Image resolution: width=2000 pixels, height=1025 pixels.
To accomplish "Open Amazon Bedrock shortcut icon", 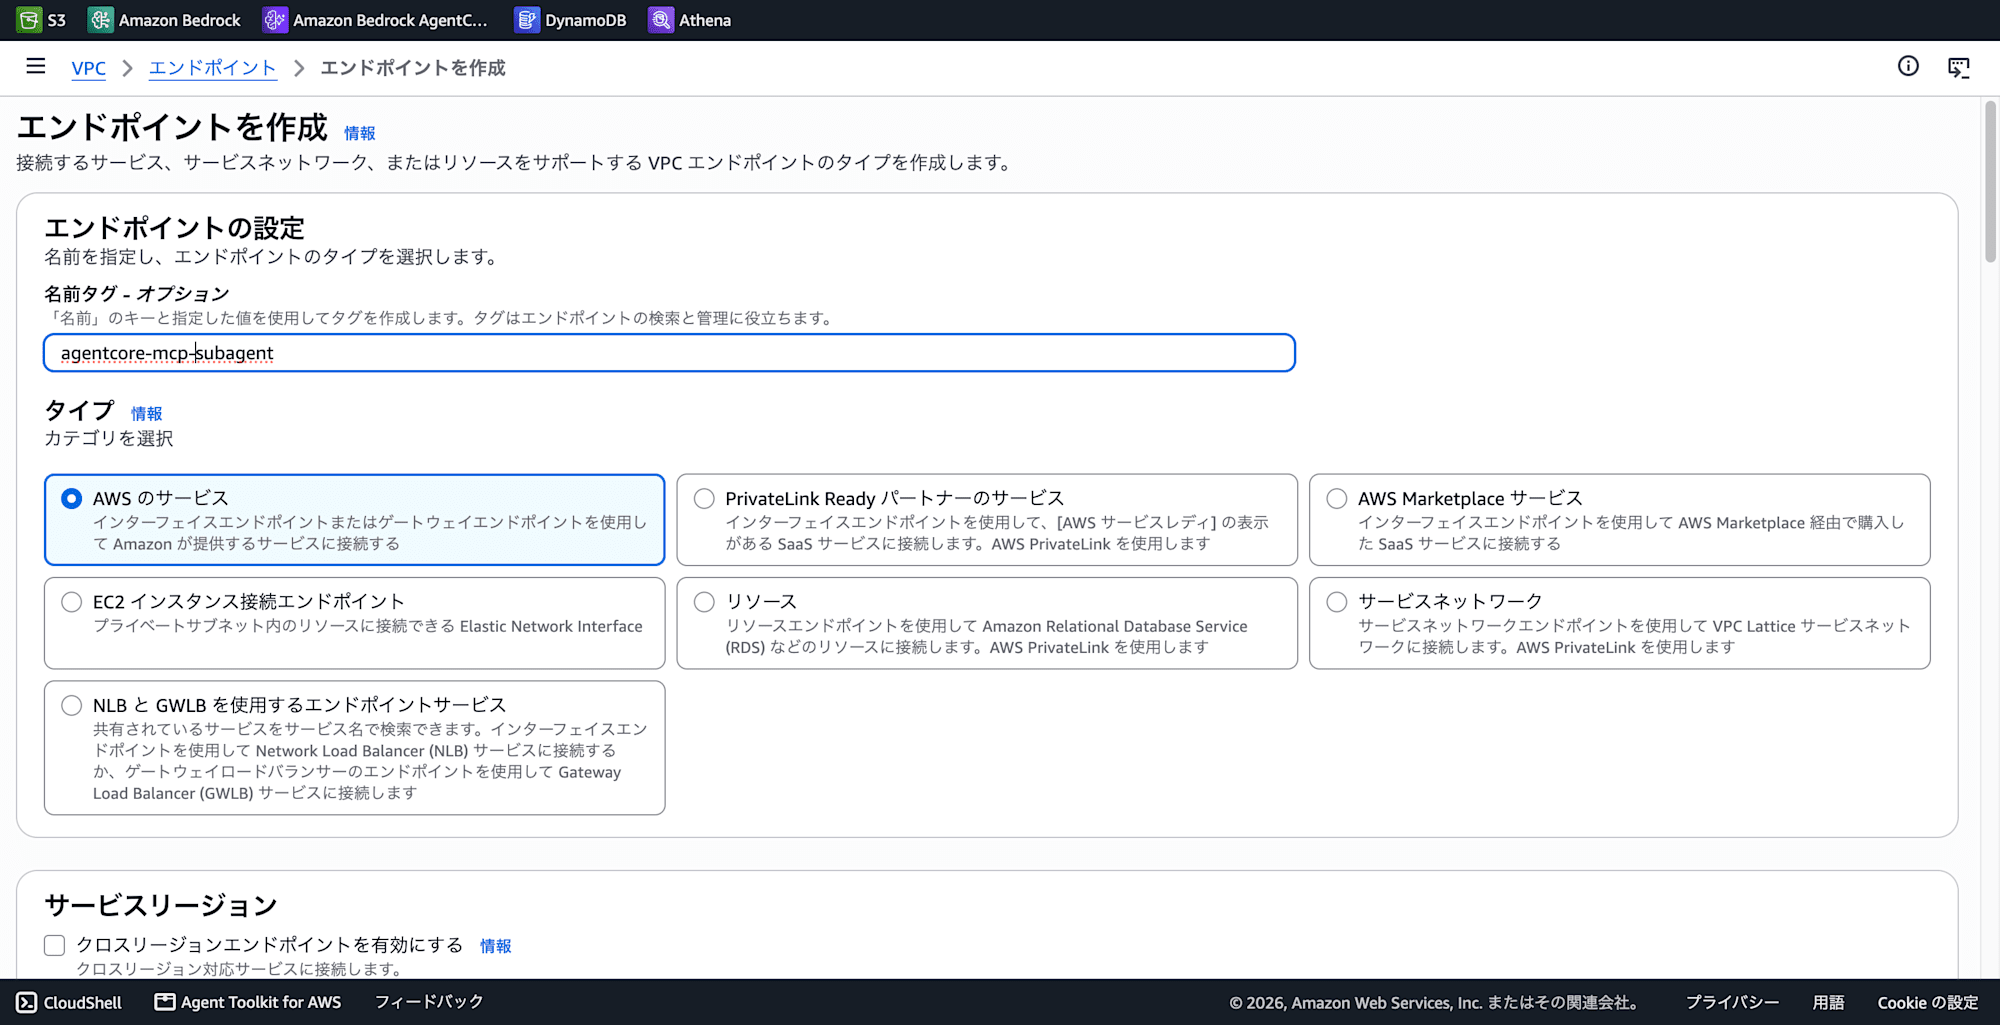I will coord(100,20).
